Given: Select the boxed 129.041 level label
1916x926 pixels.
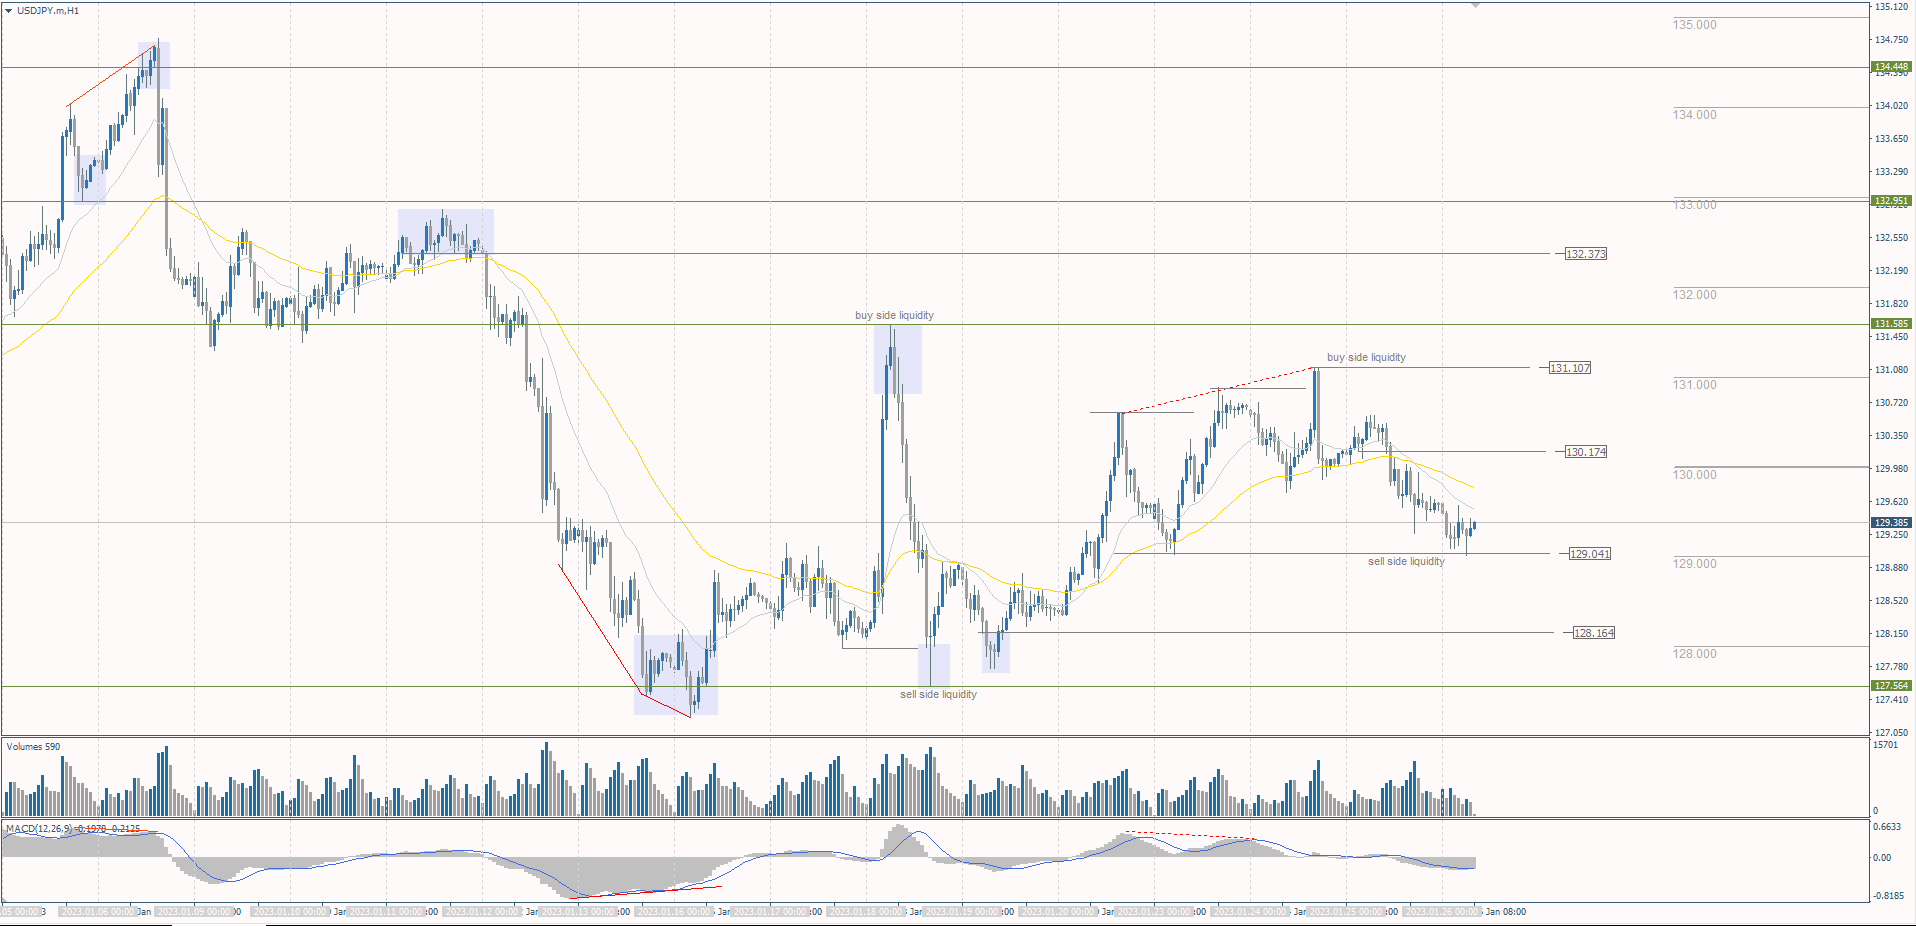Looking at the screenshot, I should (x=1590, y=554).
